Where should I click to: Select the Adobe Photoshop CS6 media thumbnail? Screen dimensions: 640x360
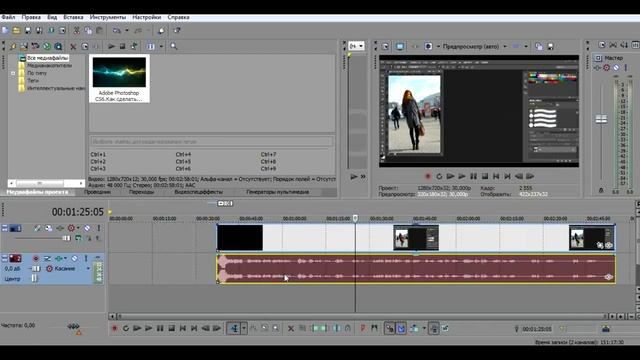pyautogui.click(x=119, y=79)
